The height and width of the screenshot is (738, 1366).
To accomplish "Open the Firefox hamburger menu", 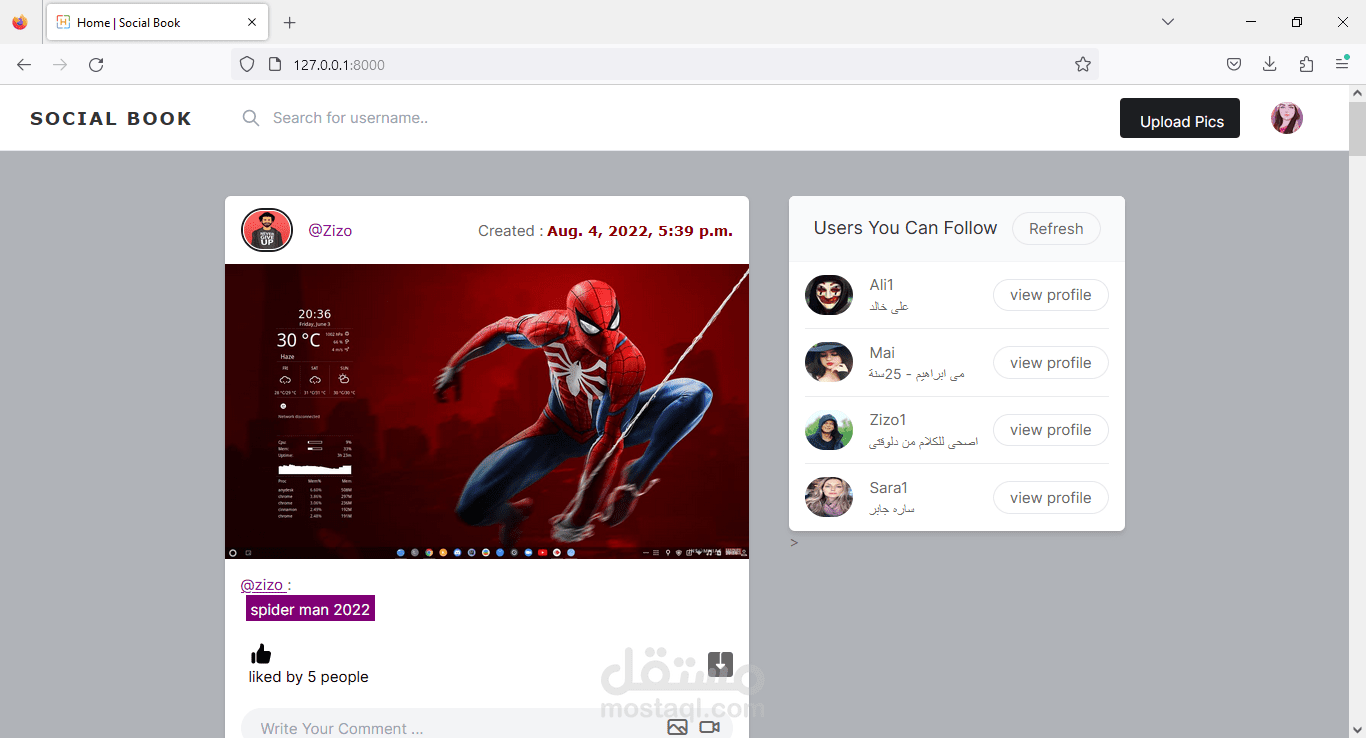I will [x=1341, y=64].
